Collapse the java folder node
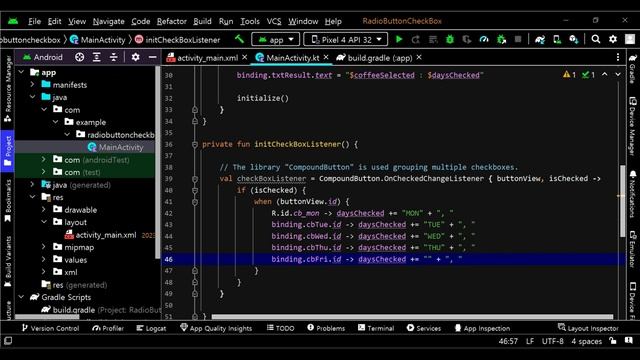 click(x=33, y=97)
